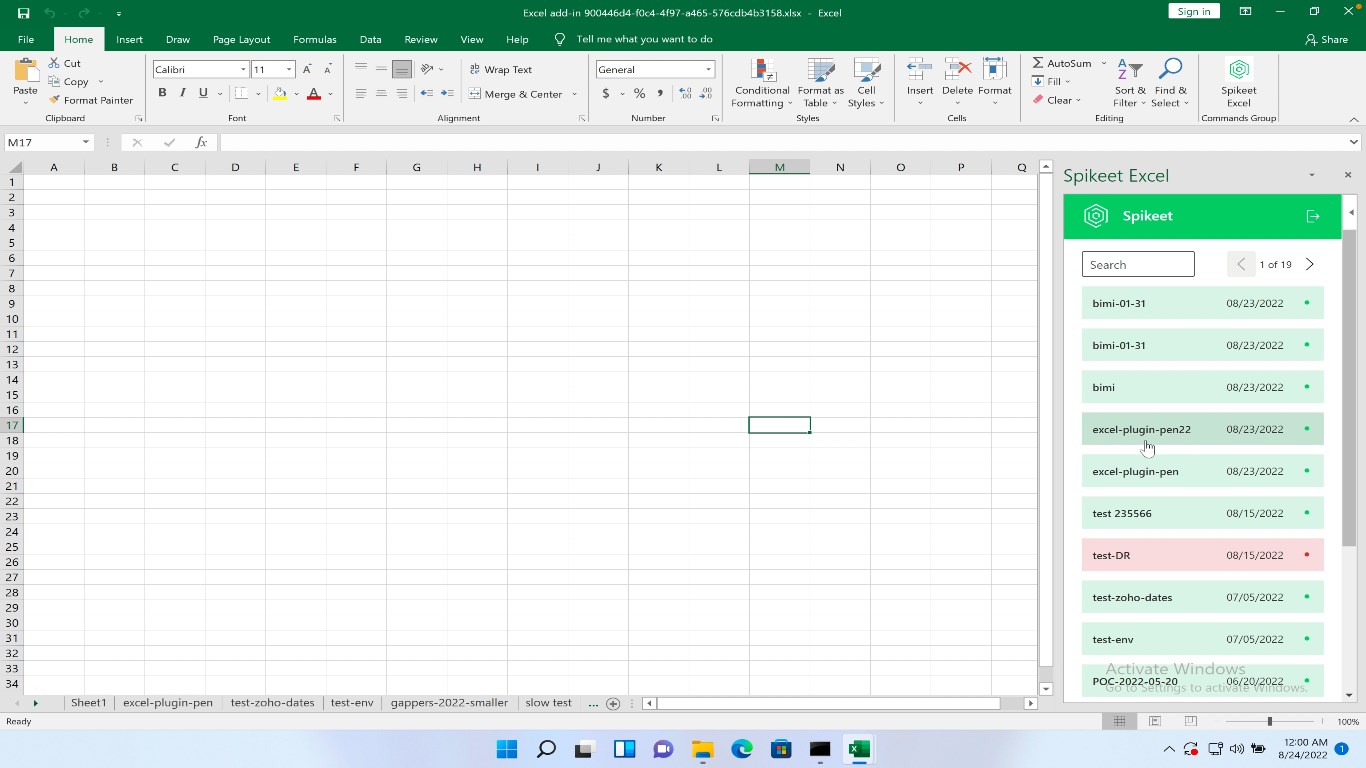
Task: Toggle Wrap Text for the cell
Action: (501, 69)
